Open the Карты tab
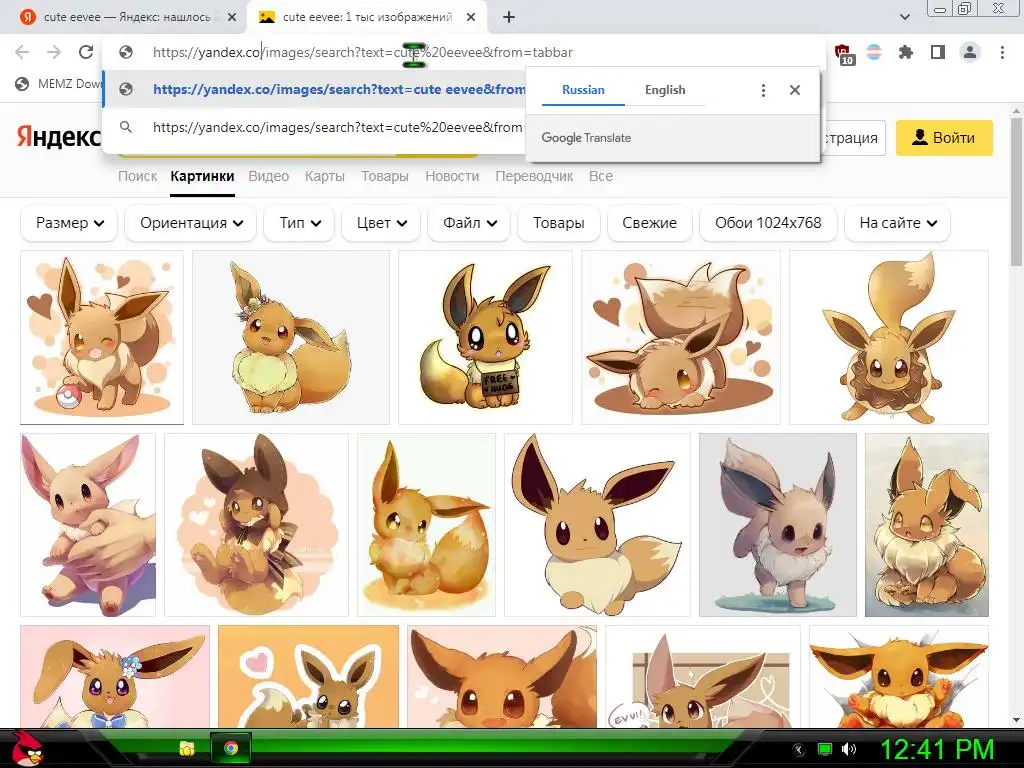This screenshot has height=768, width=1024. tap(325, 176)
